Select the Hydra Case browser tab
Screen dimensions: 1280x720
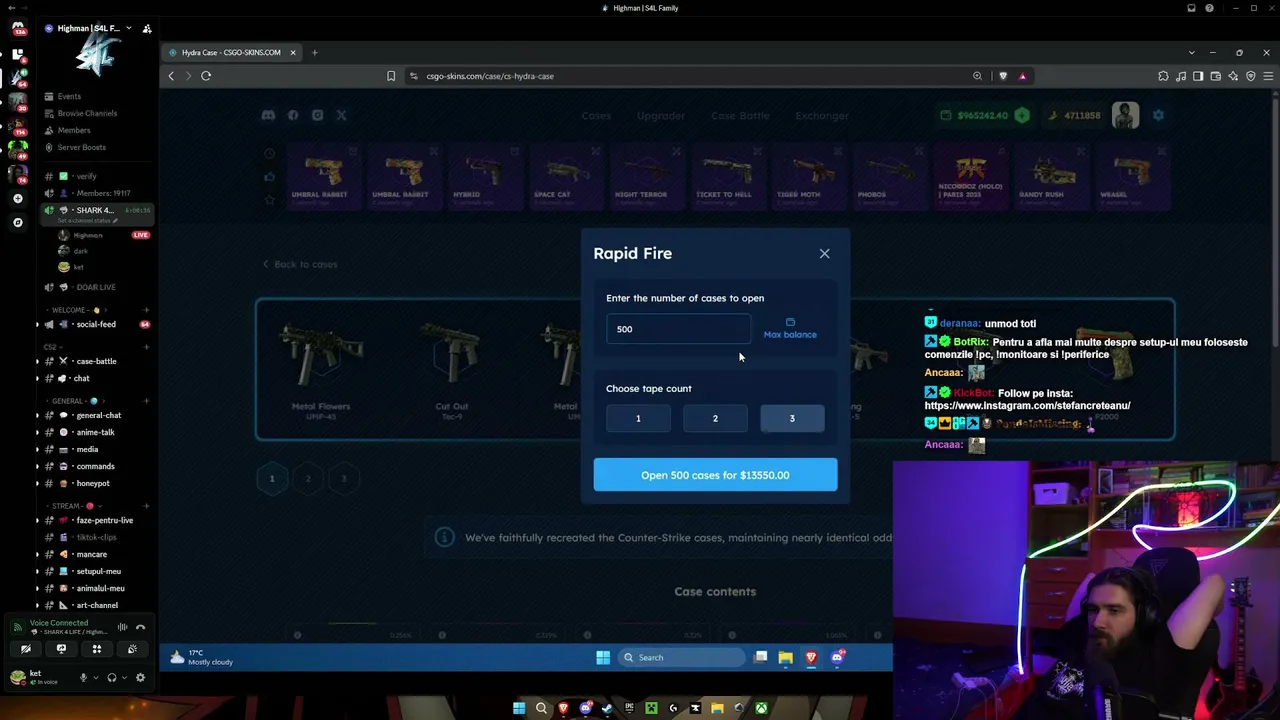click(232, 52)
